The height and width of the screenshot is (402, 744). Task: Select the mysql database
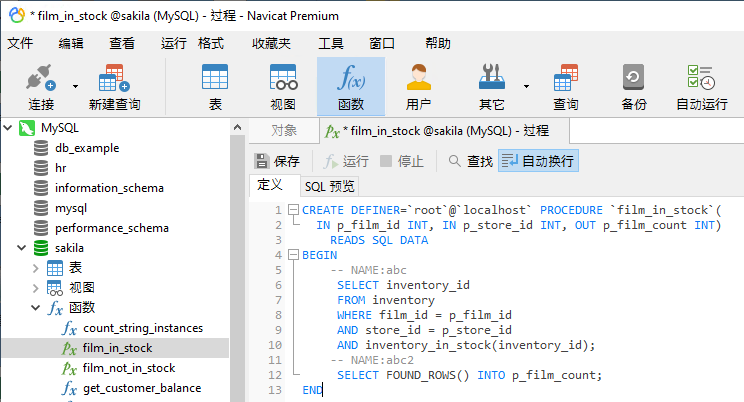pos(71,208)
